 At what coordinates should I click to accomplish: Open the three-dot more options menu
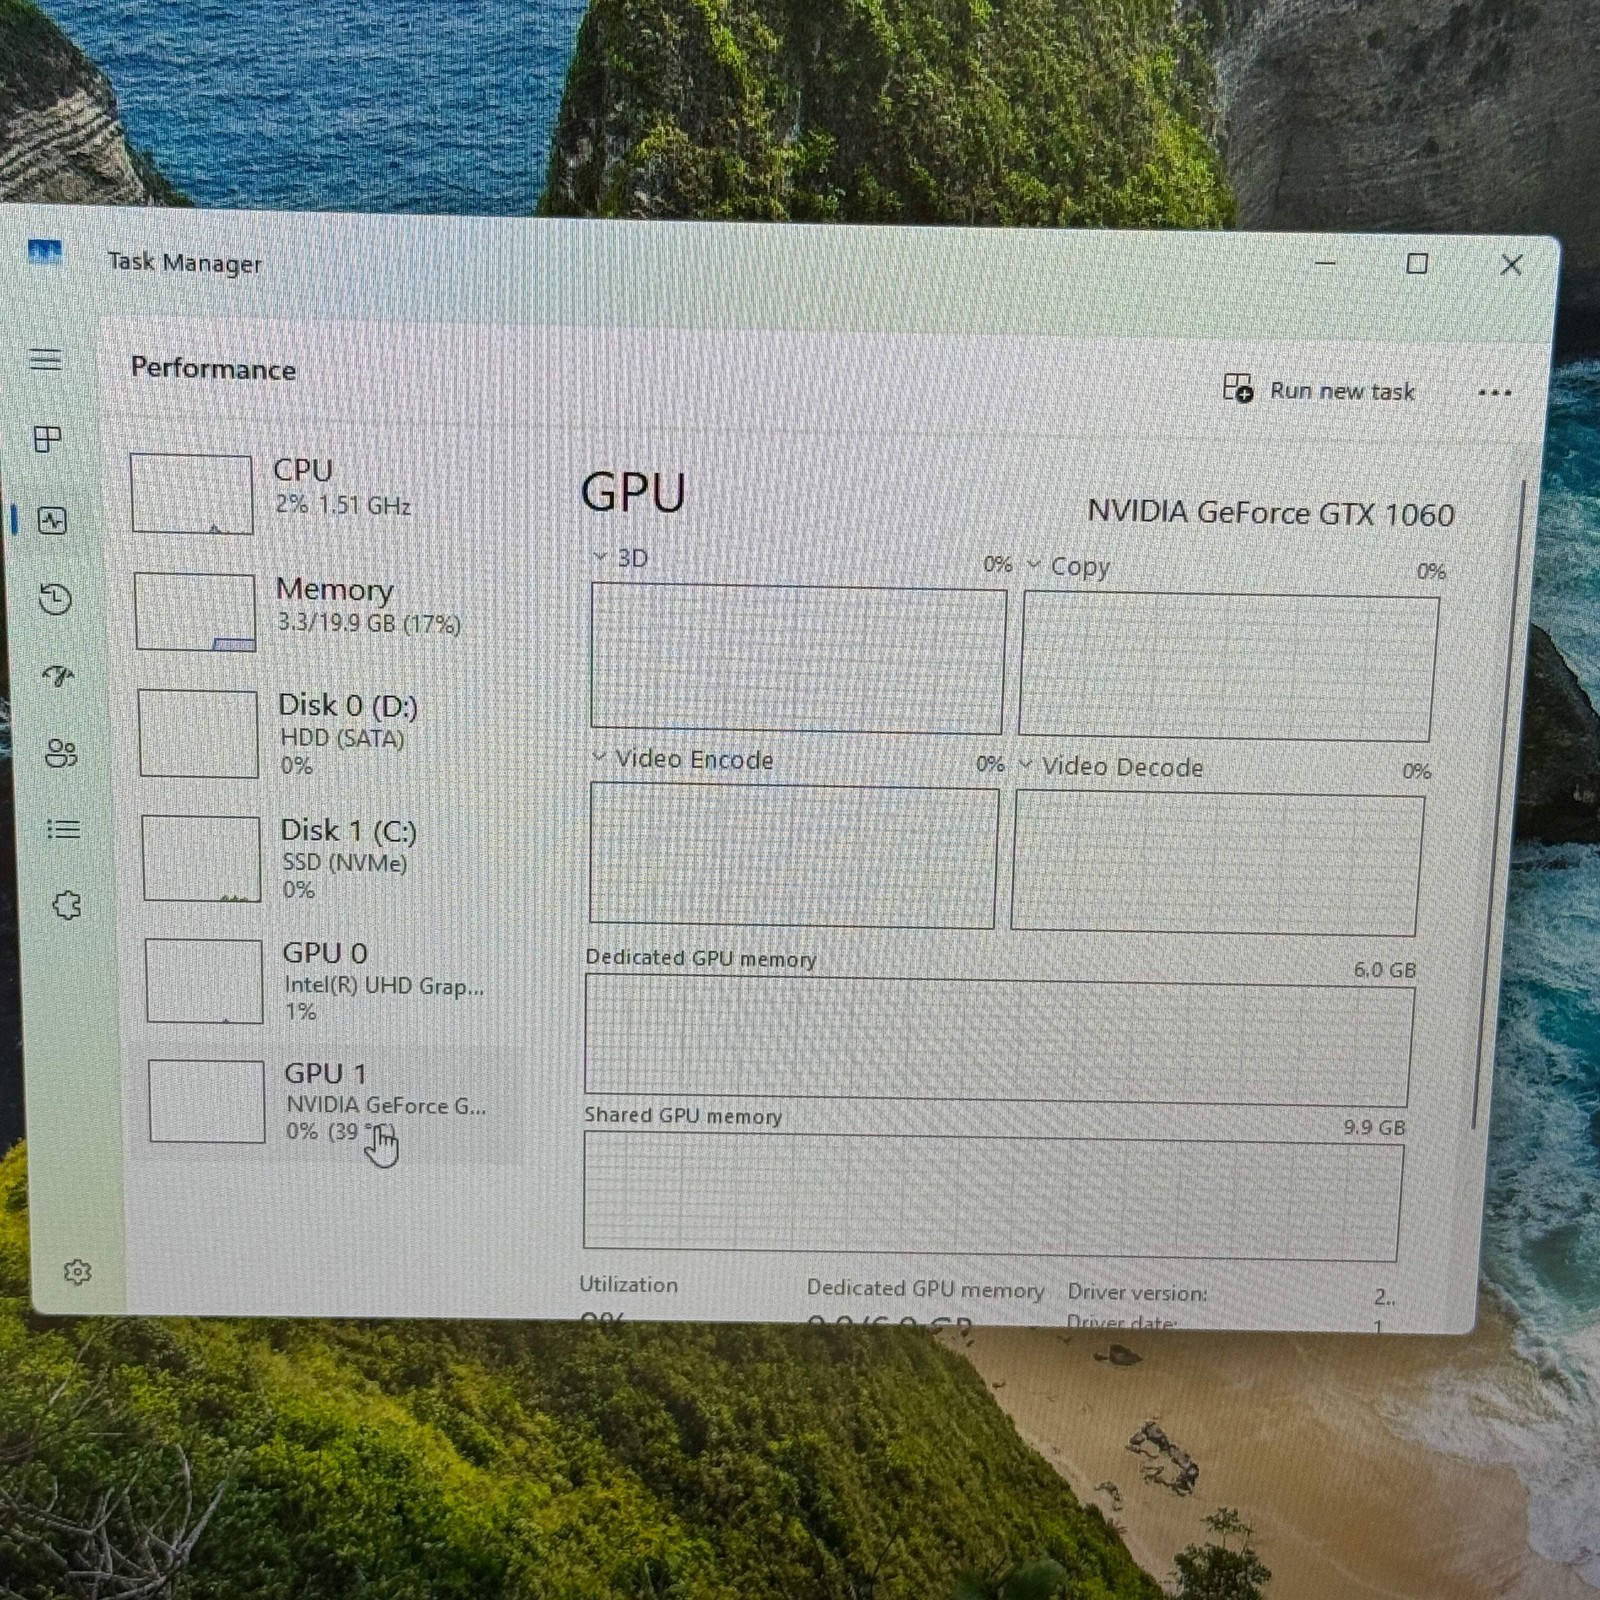point(1495,393)
